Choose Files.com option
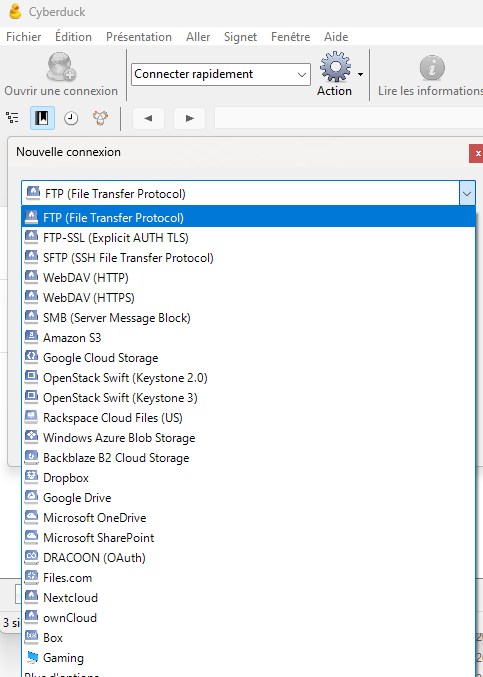 [x=249, y=578]
